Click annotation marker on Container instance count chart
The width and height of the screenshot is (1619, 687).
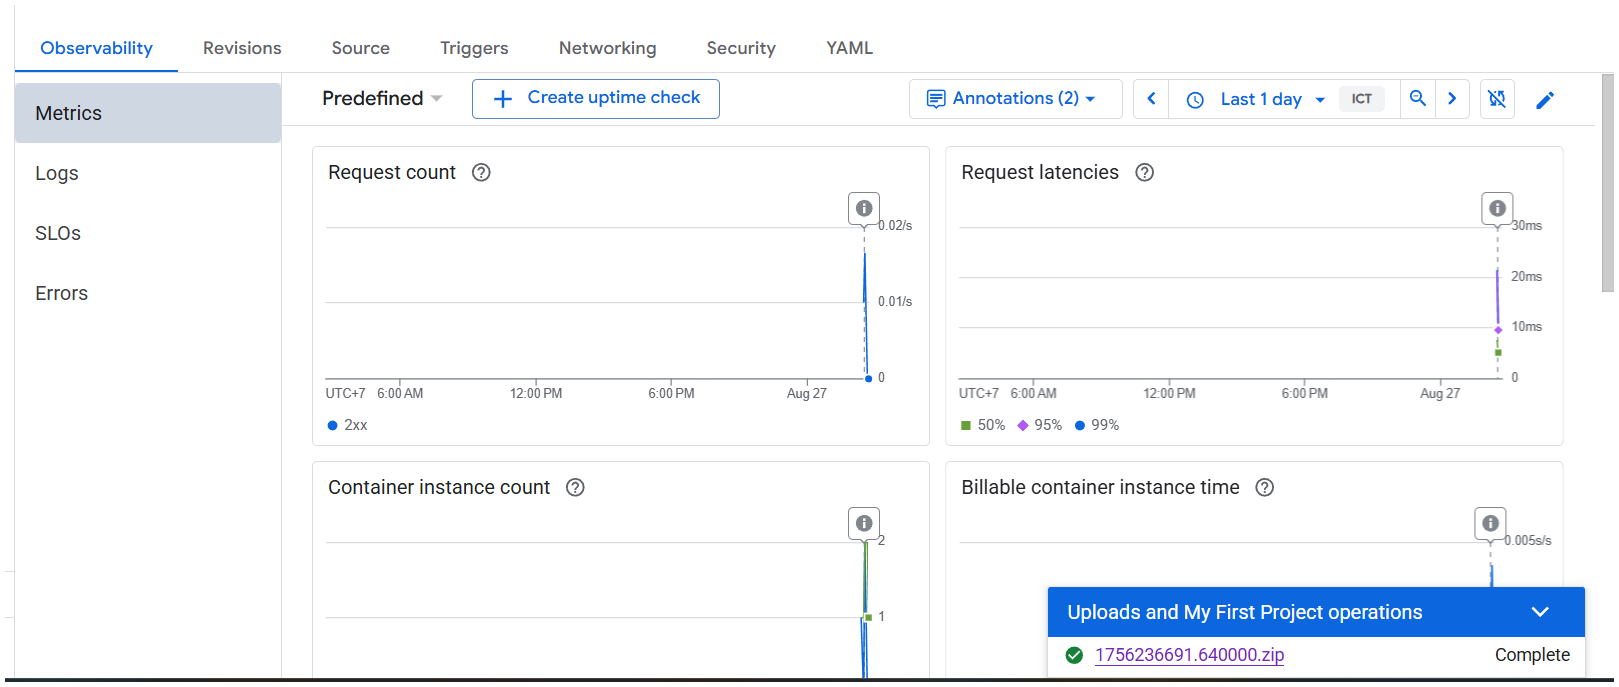tap(864, 523)
